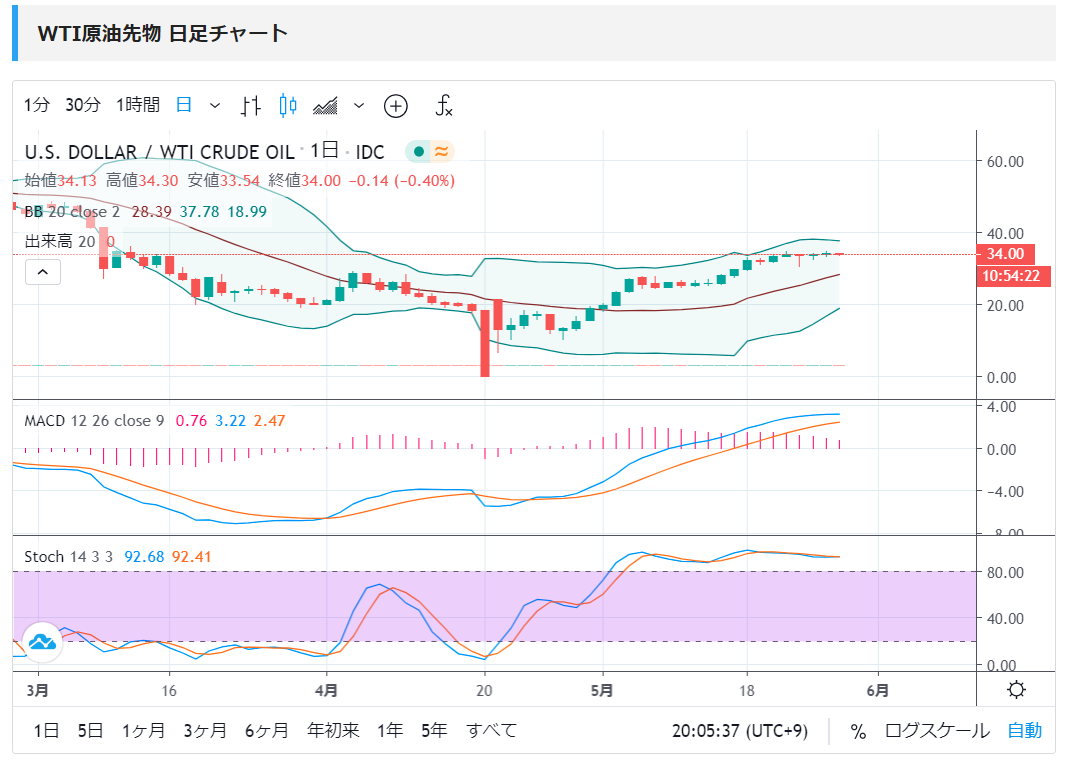Set range to 3ヶ月
The height and width of the screenshot is (760, 1076).
coord(204,731)
